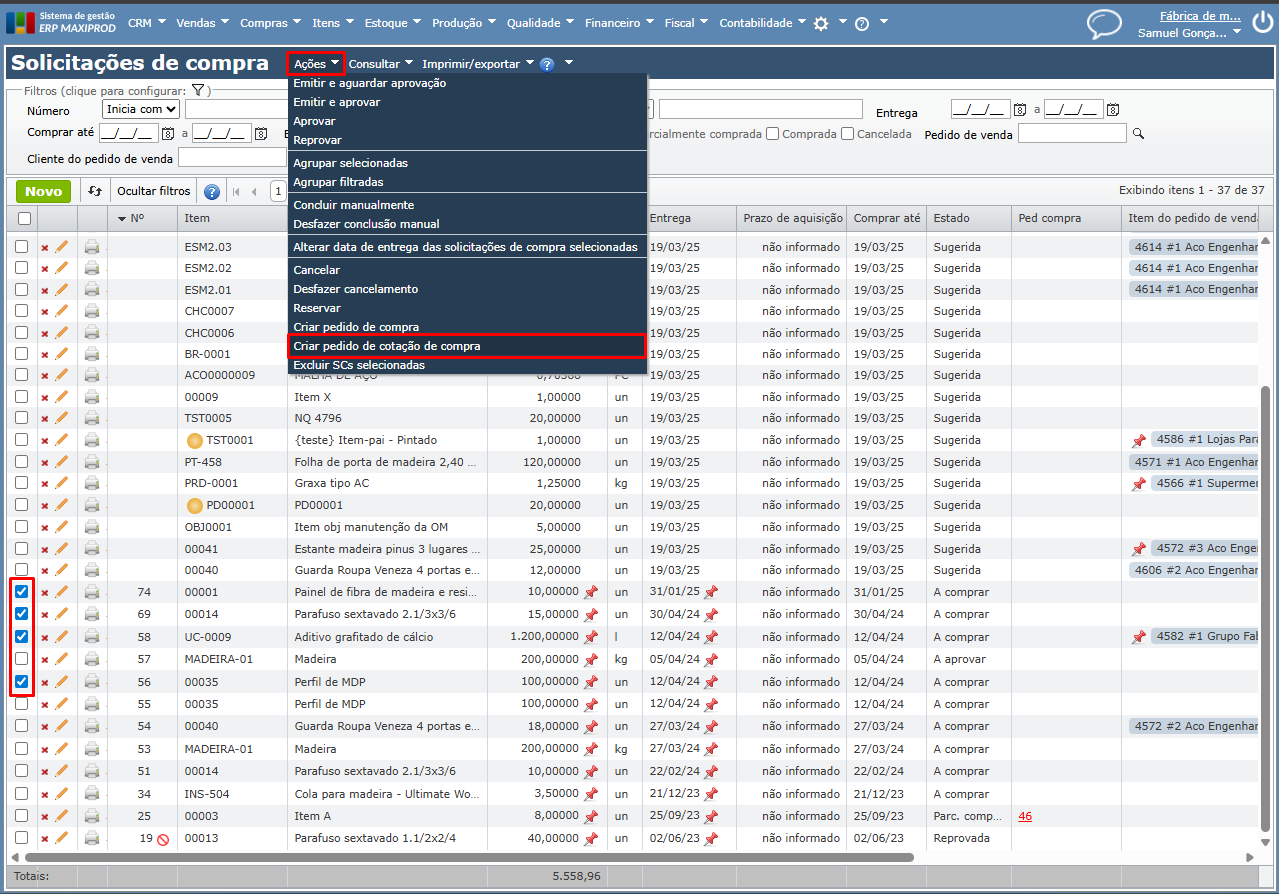Check the checkbox for request number 57
Image resolution: width=1279 pixels, height=894 pixels.
[22, 659]
